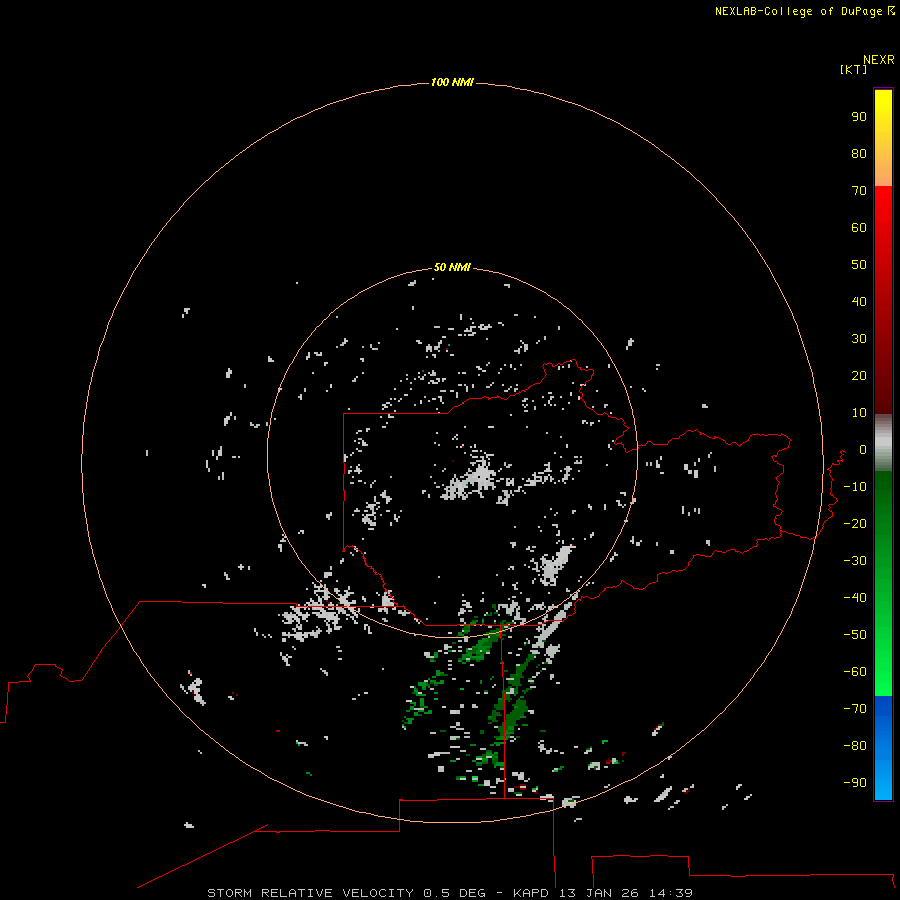This screenshot has width=900, height=900.
Task: Click the -20 value on the velocity scale
Action: 855,523
